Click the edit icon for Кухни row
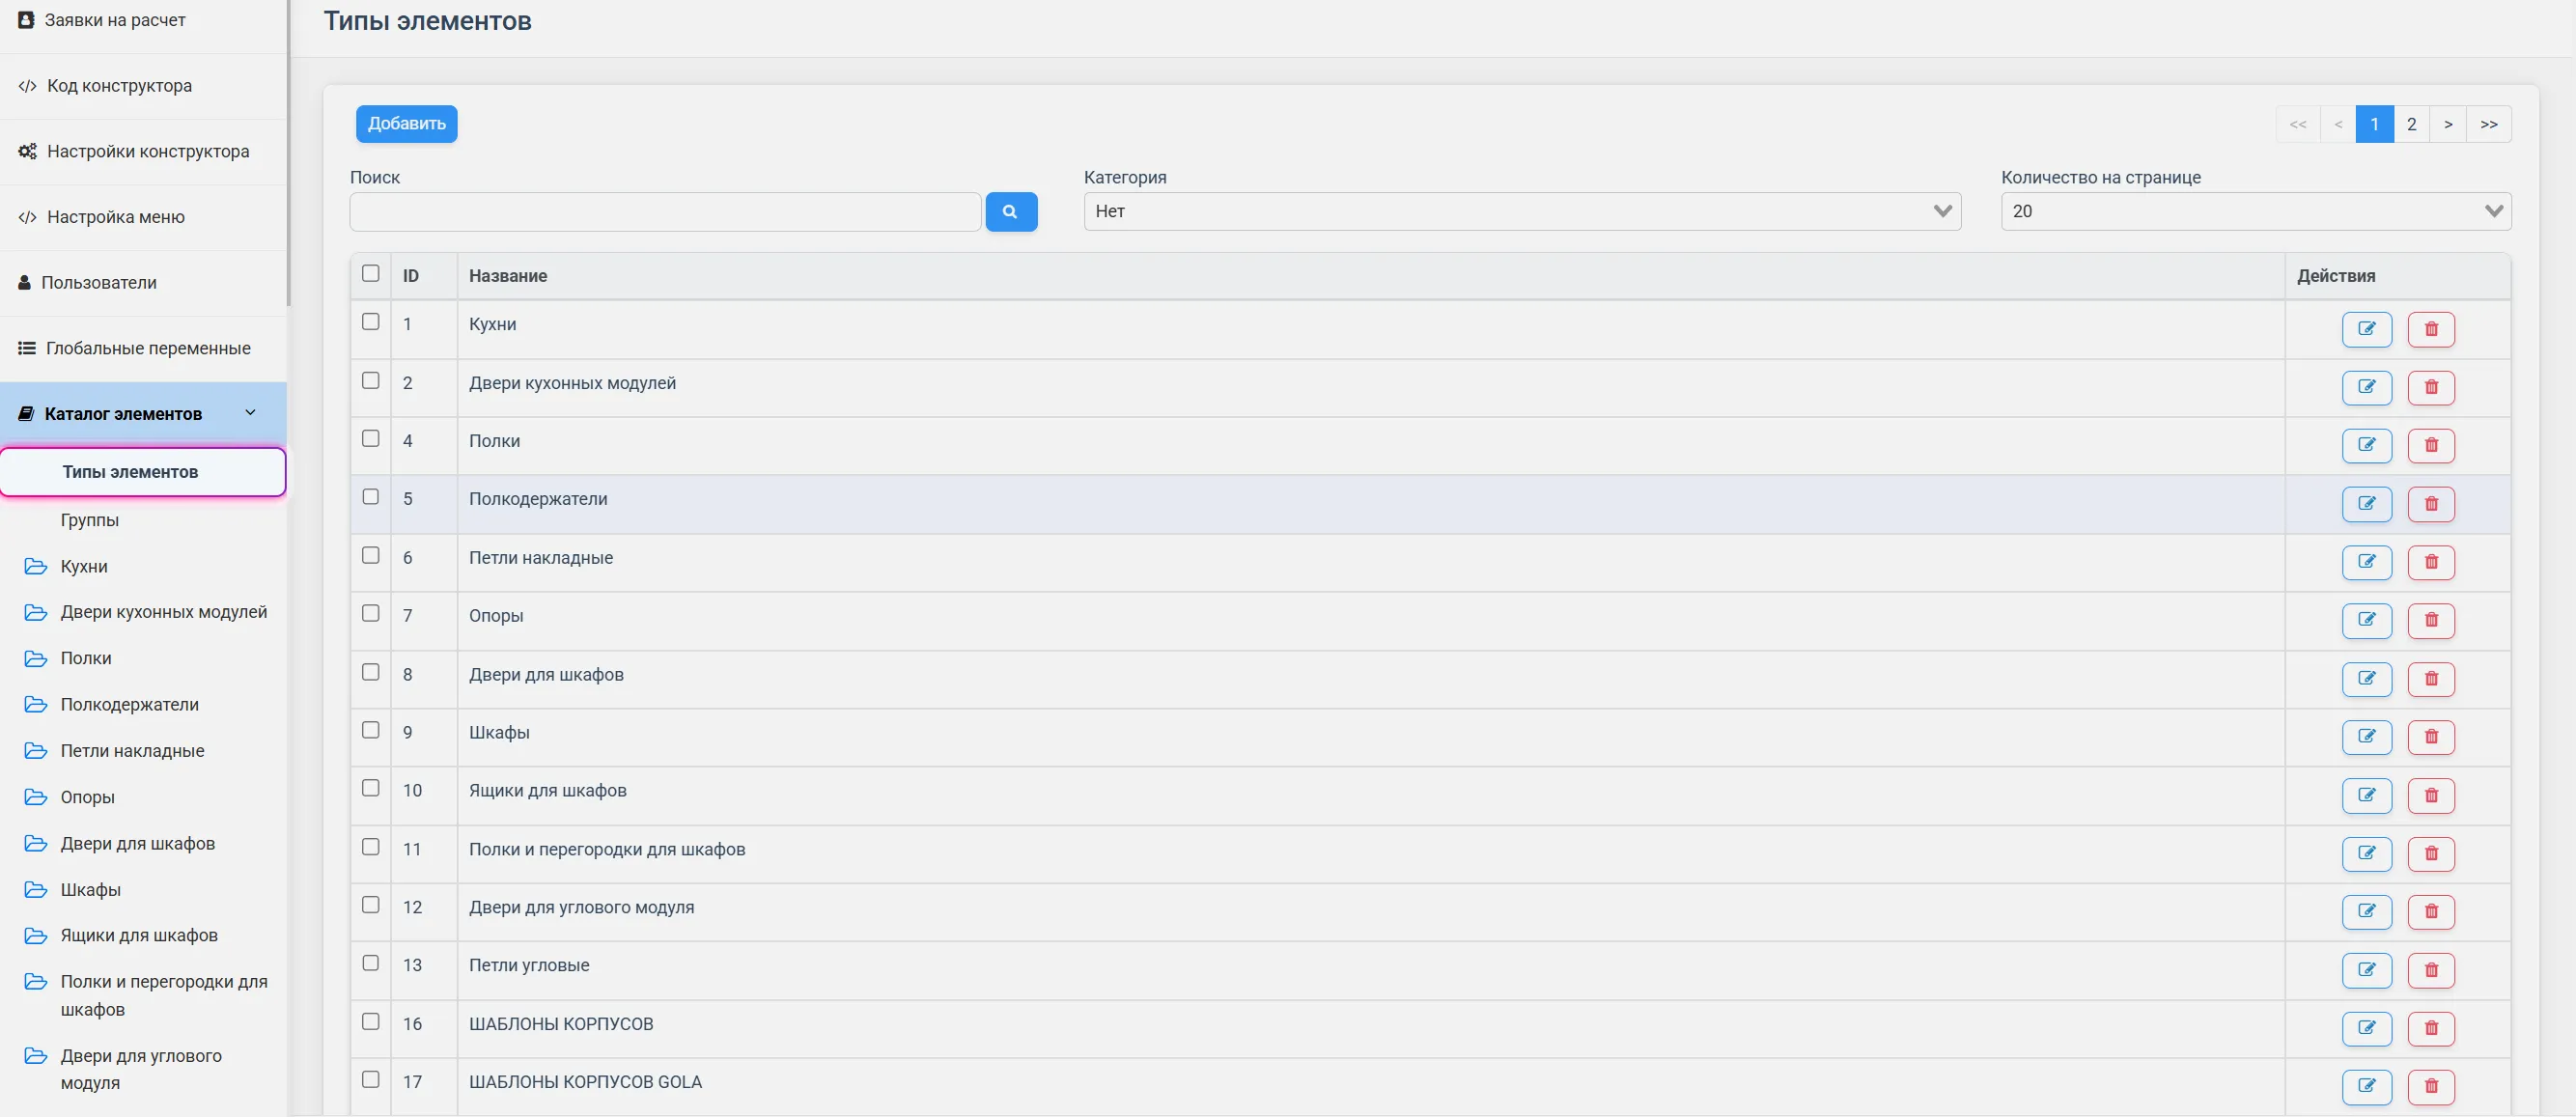Screen dimensions: 2576x1117 (2366, 329)
